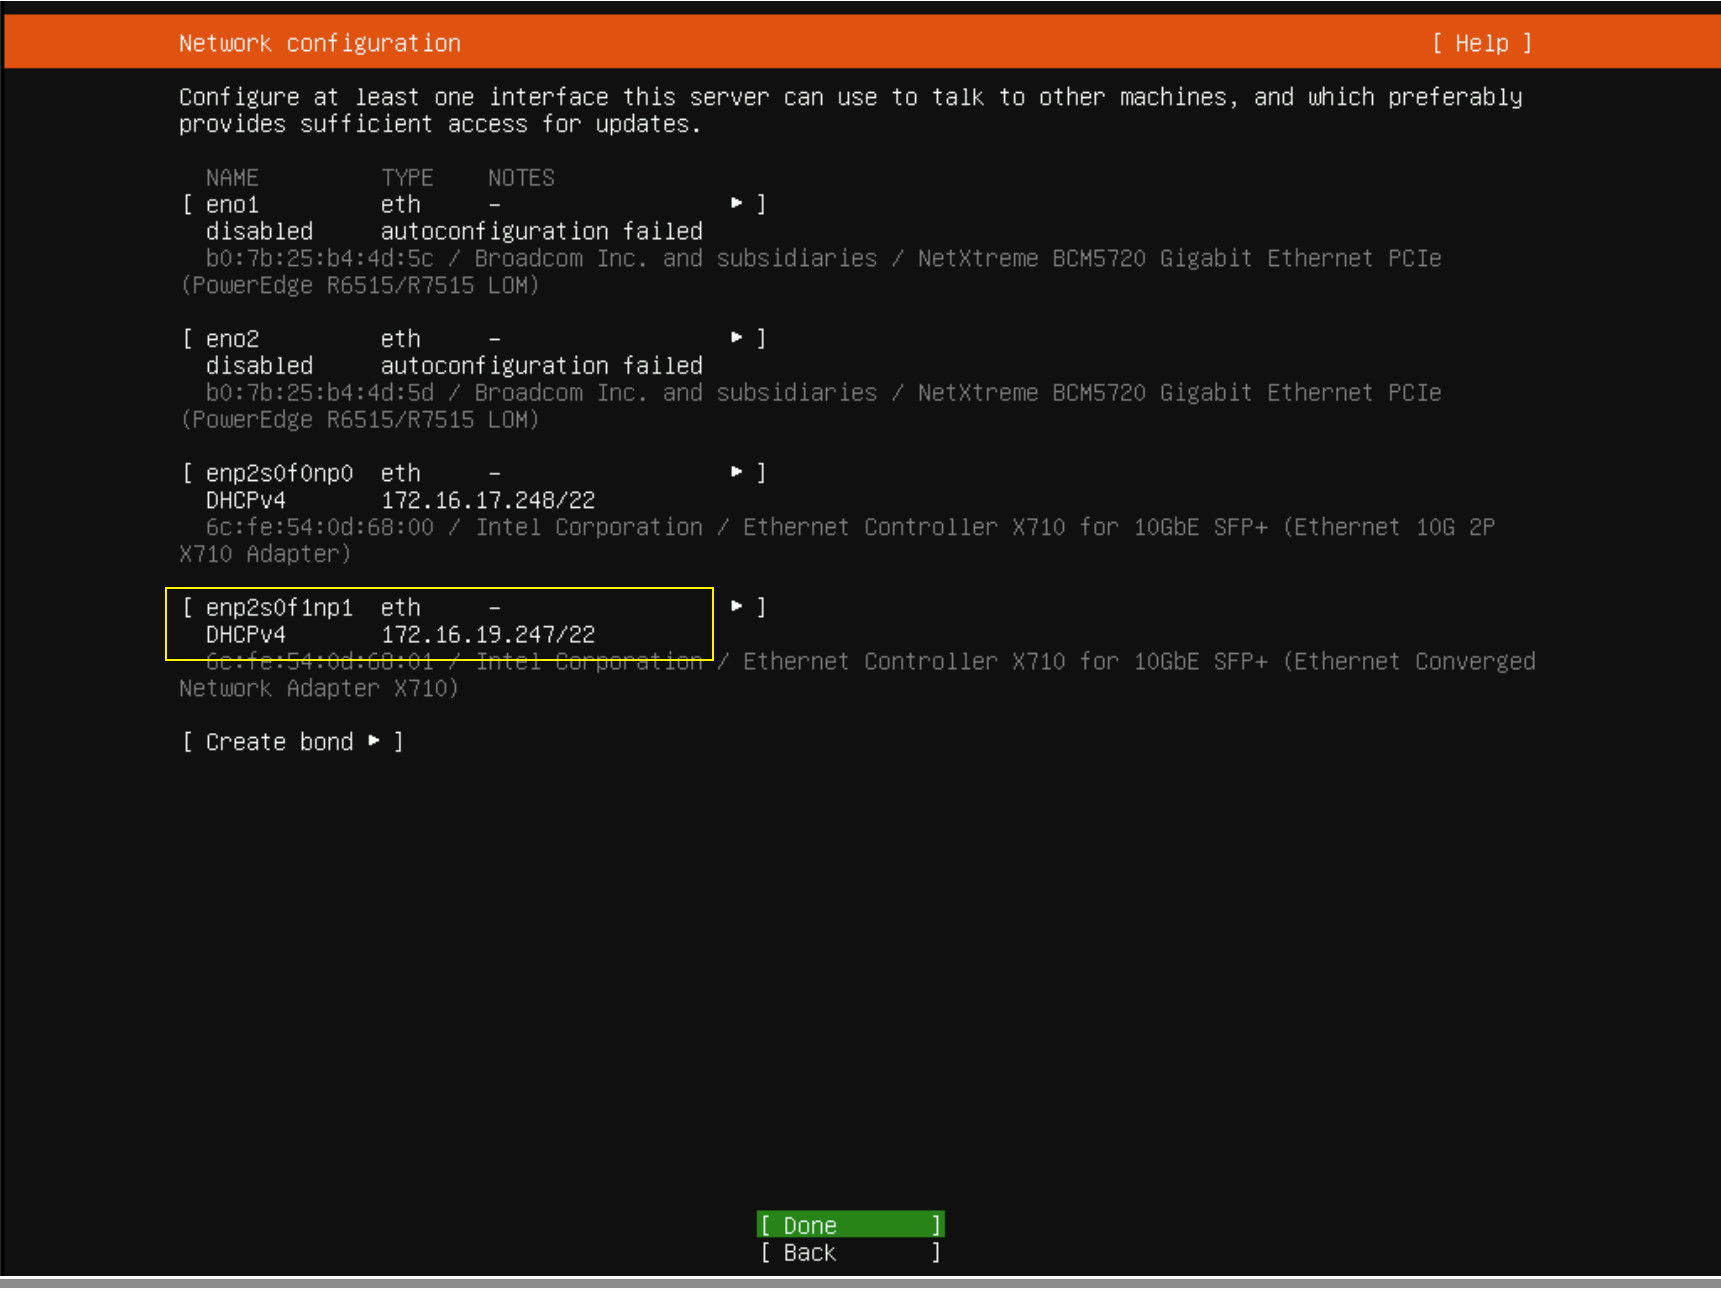The height and width of the screenshot is (1291, 1721).
Task: Select the eno1 interface name
Action: coord(232,205)
